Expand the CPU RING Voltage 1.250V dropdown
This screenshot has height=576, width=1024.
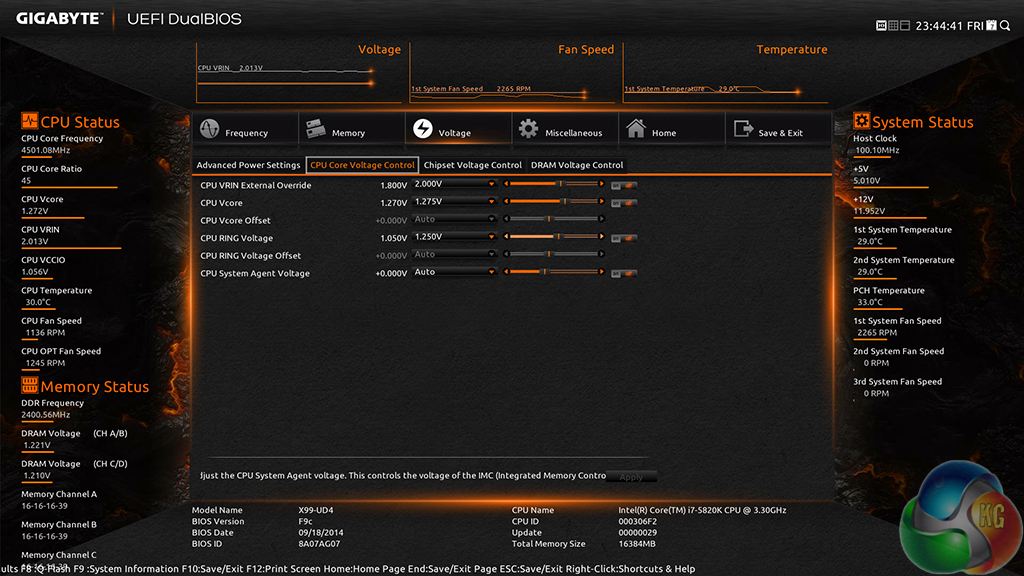455,238
